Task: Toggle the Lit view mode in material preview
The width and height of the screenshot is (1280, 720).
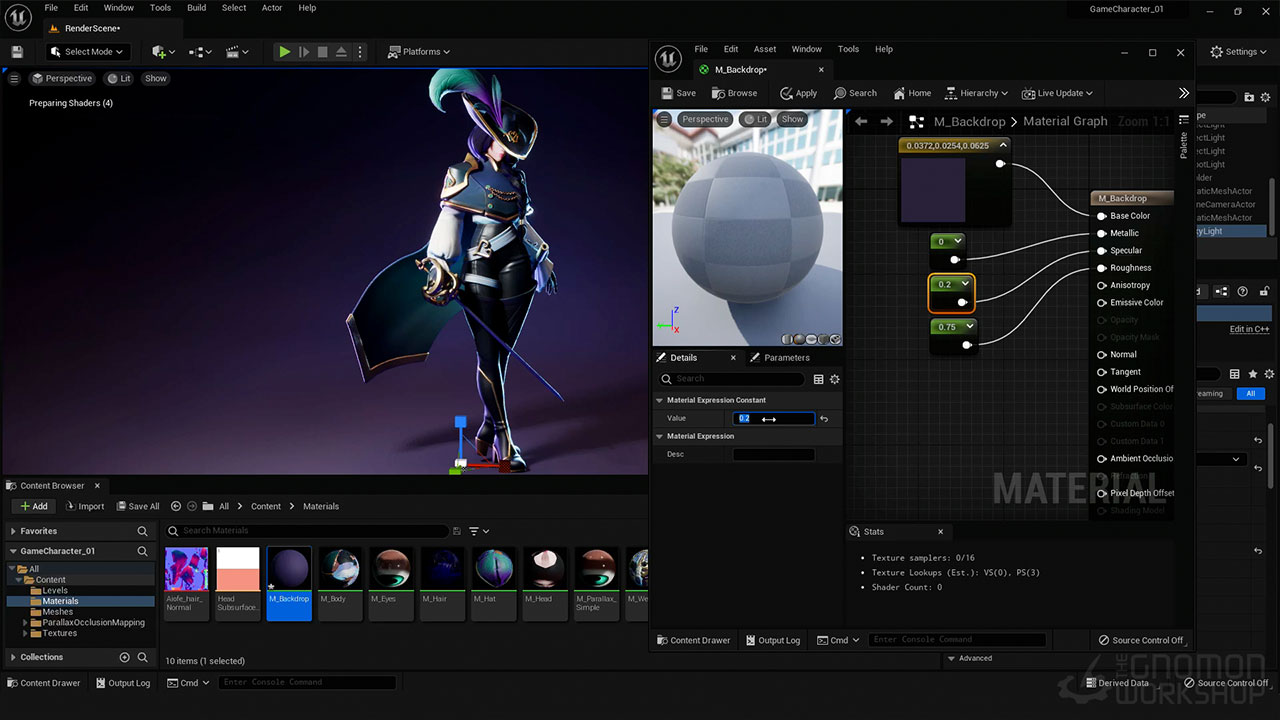Action: pyautogui.click(x=754, y=119)
